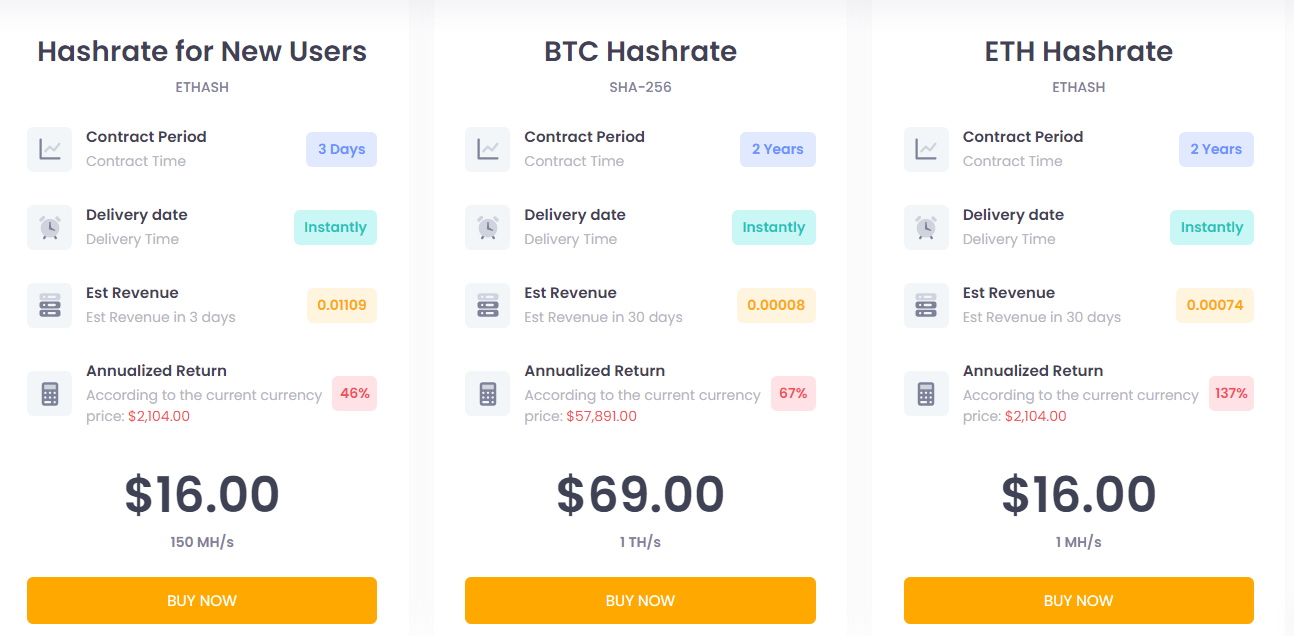The height and width of the screenshot is (636, 1294).
Task: Click the BTC Hashrate card title
Action: click(640, 51)
